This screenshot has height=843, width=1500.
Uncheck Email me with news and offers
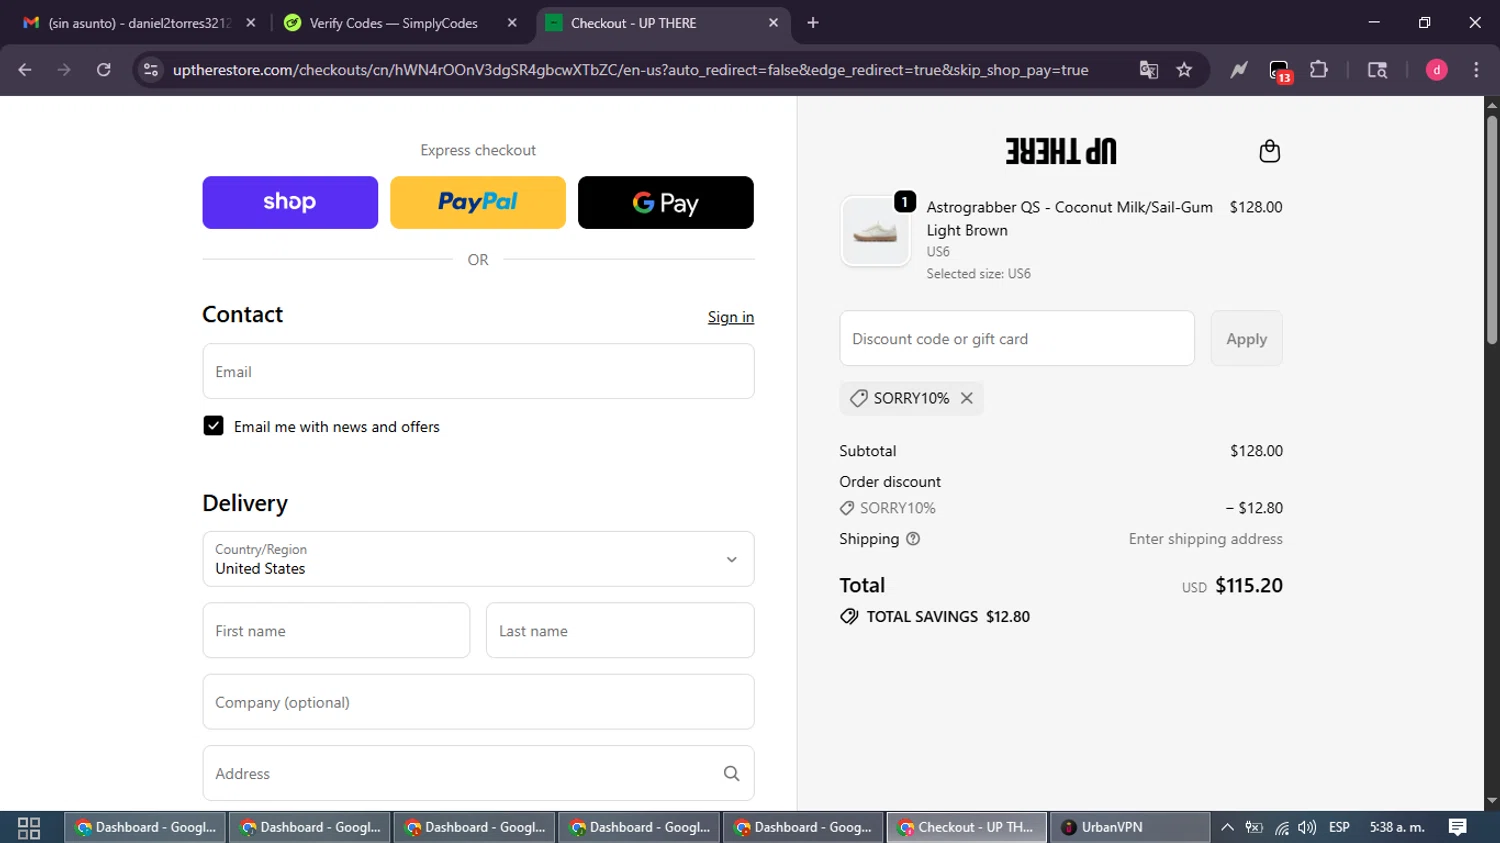pos(213,426)
